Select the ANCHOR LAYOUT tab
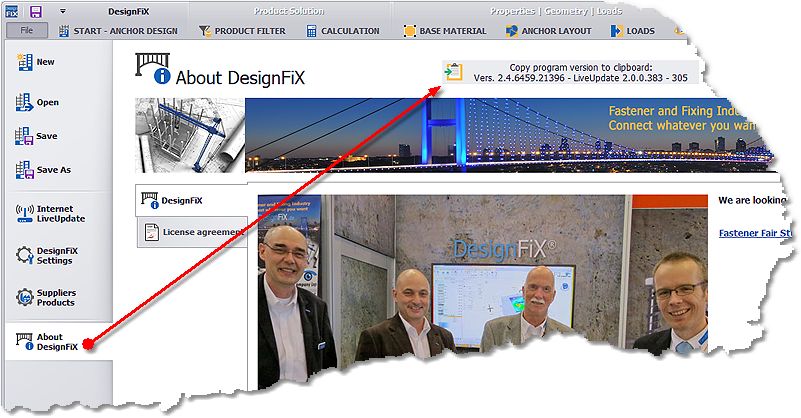This screenshot has height=418, width=801. (x=549, y=31)
